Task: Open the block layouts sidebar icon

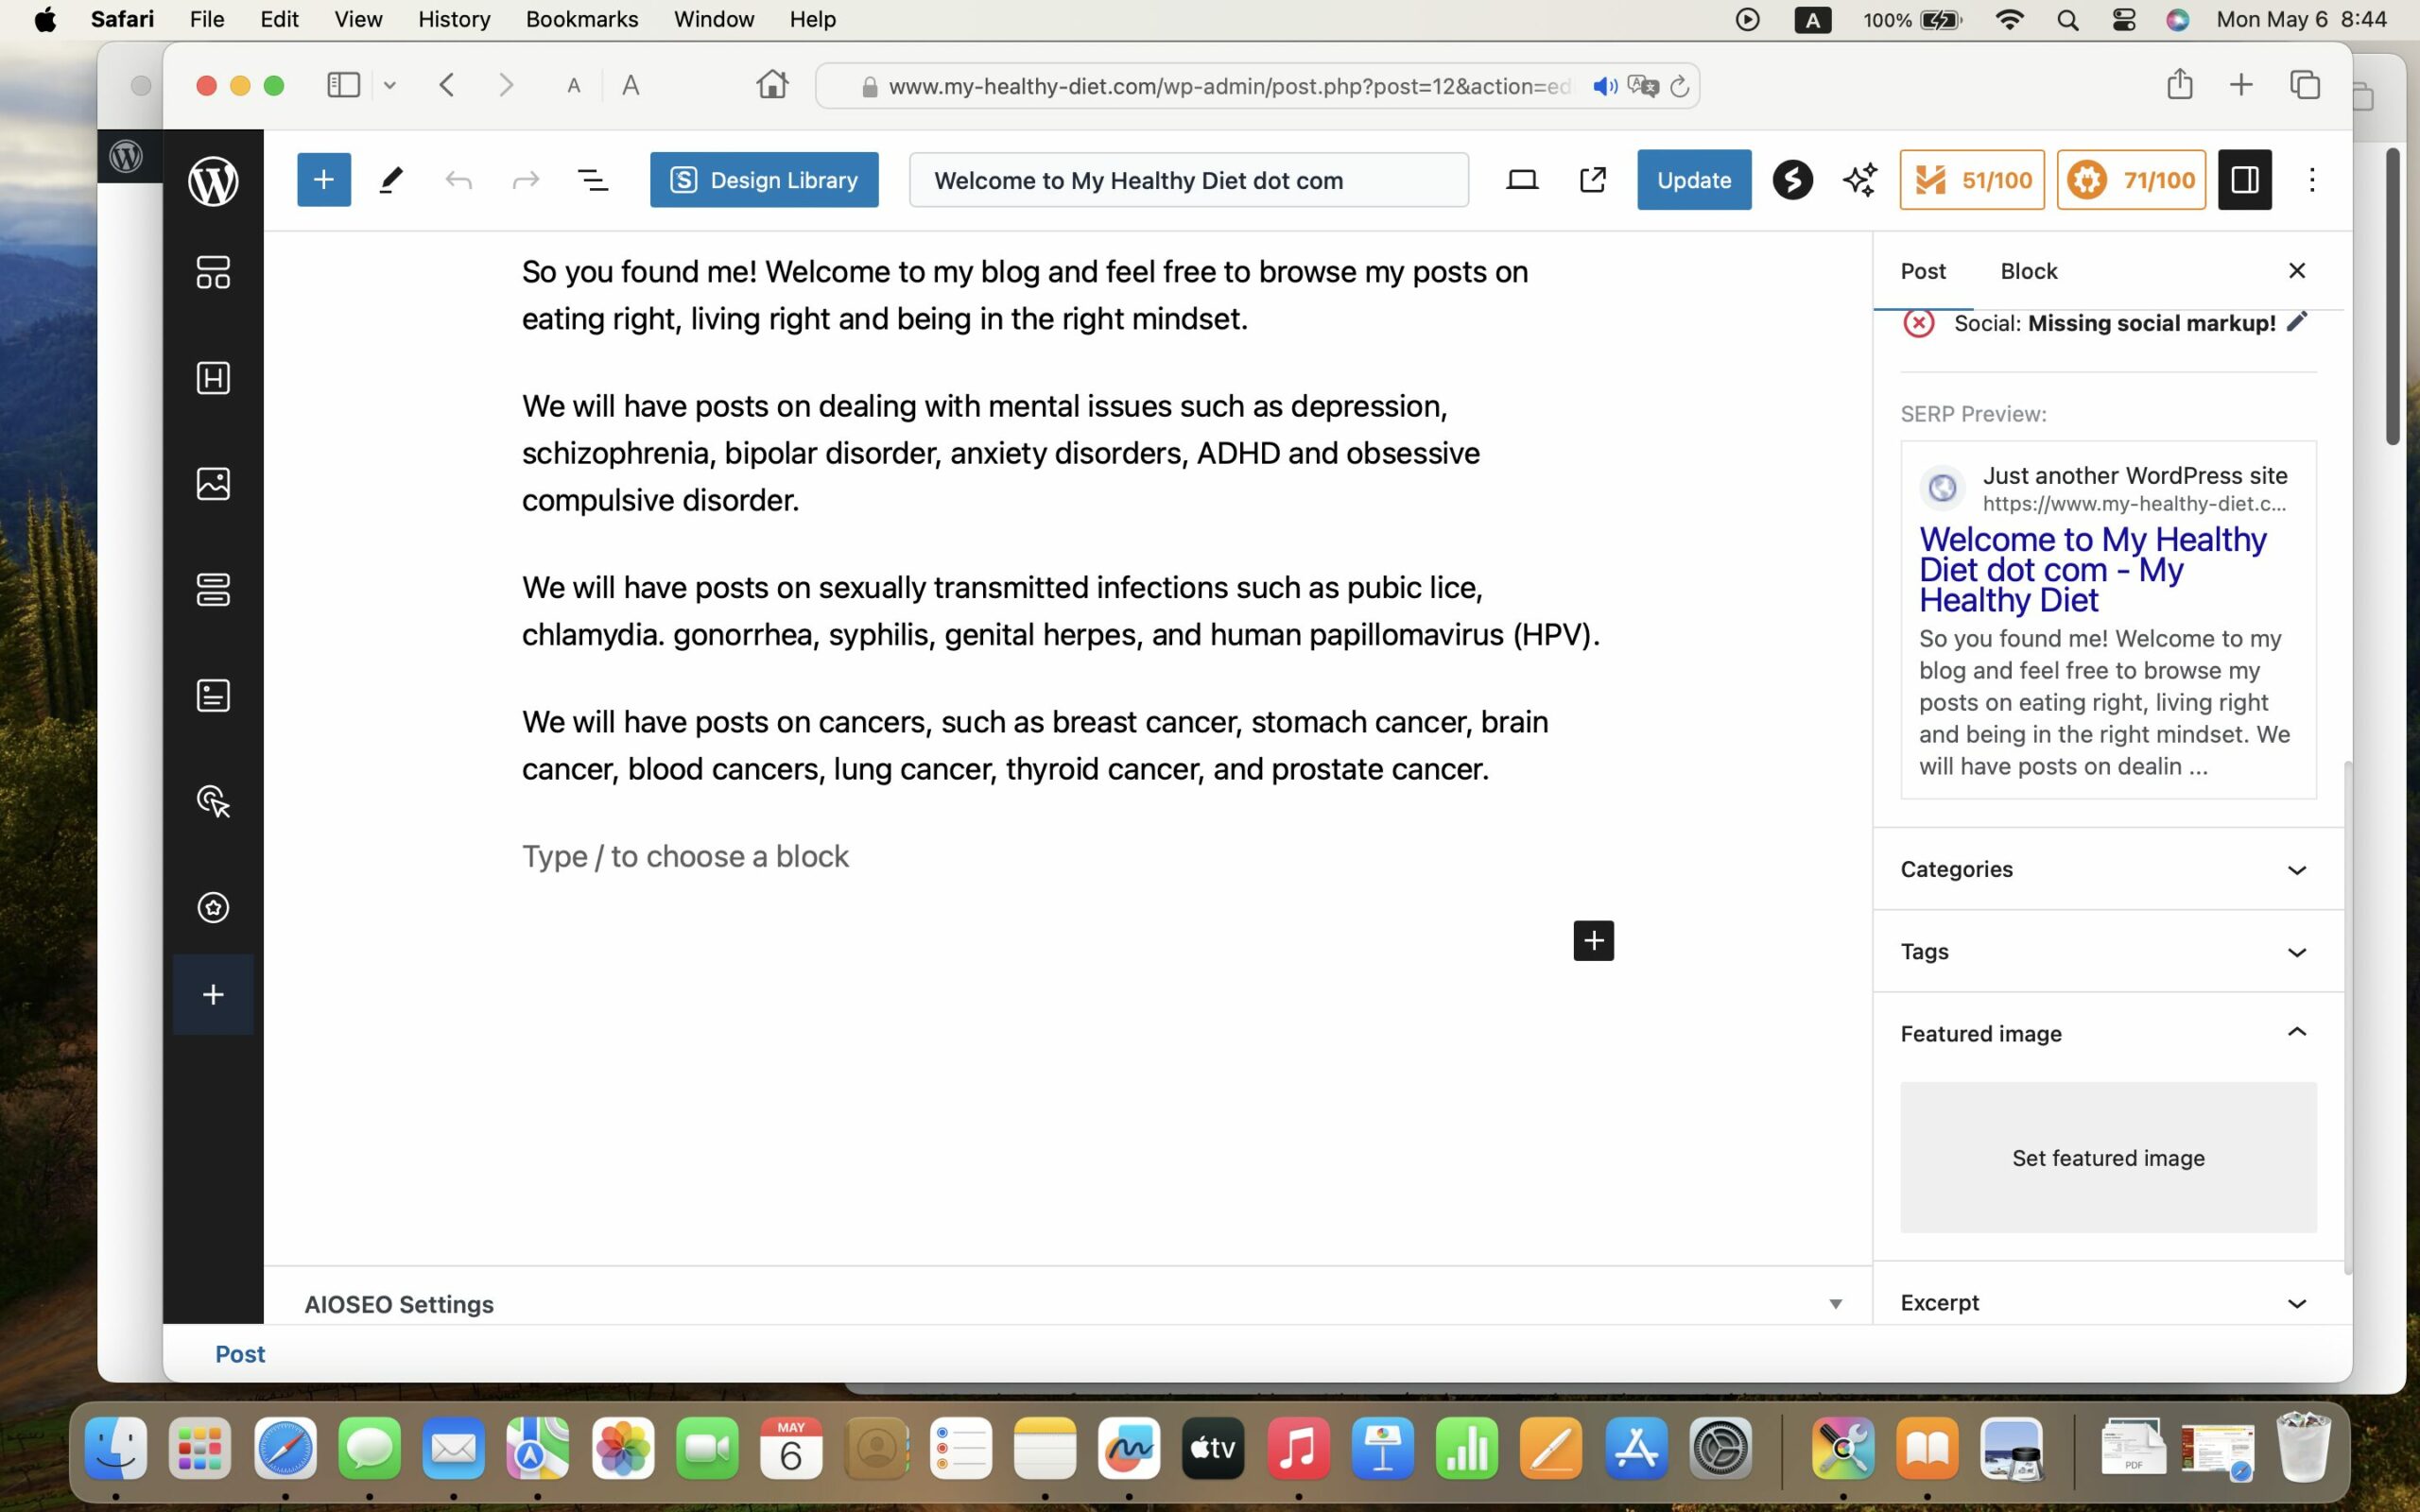Action: 213,272
